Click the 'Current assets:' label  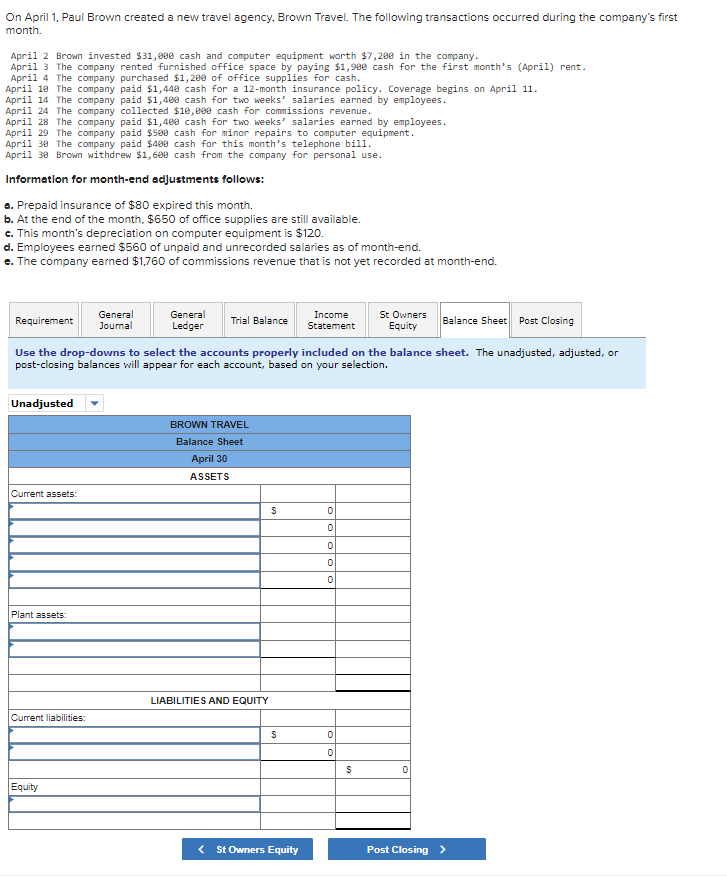[x=44, y=493]
